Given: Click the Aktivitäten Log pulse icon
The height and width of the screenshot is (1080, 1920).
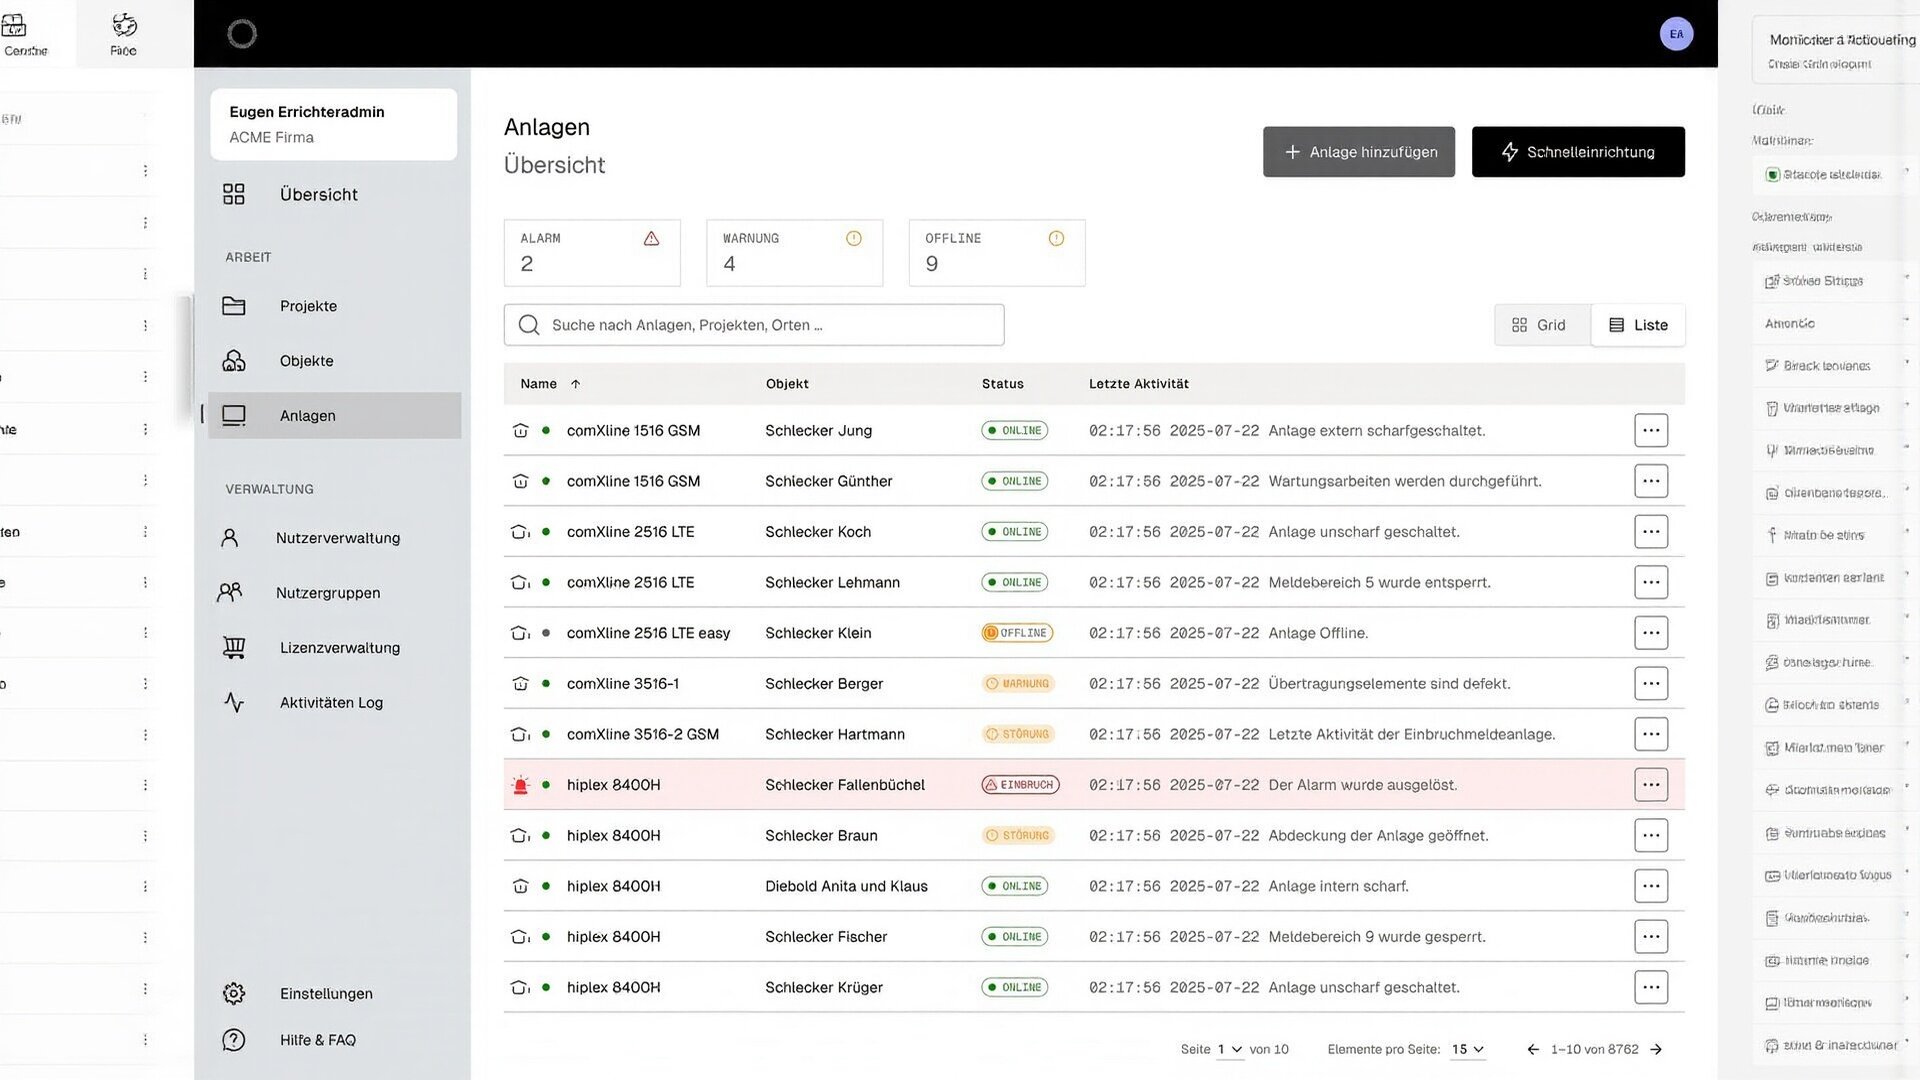Looking at the screenshot, I should point(233,703).
